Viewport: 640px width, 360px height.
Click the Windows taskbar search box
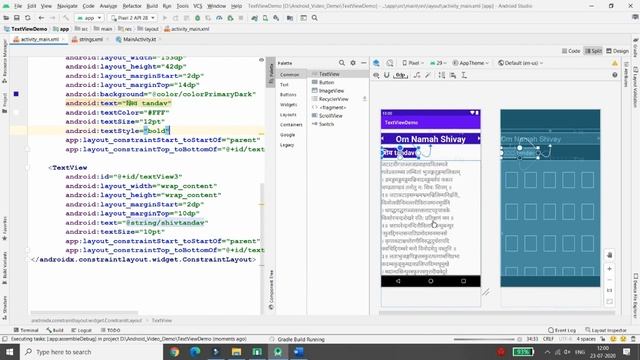tap(91, 352)
